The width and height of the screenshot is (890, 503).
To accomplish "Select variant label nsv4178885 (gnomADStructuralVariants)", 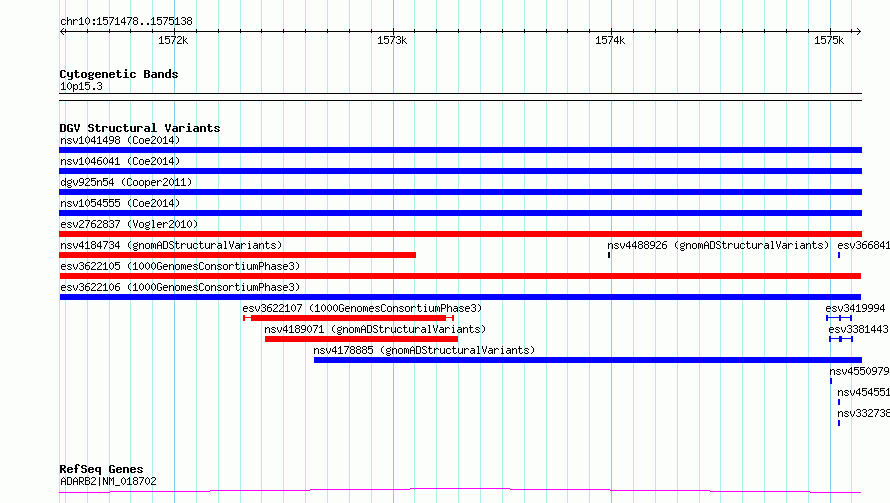I will click(424, 350).
